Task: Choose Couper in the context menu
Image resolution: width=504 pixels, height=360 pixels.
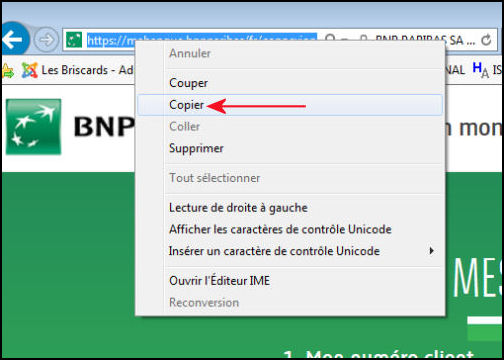Action: pyautogui.click(x=289, y=83)
